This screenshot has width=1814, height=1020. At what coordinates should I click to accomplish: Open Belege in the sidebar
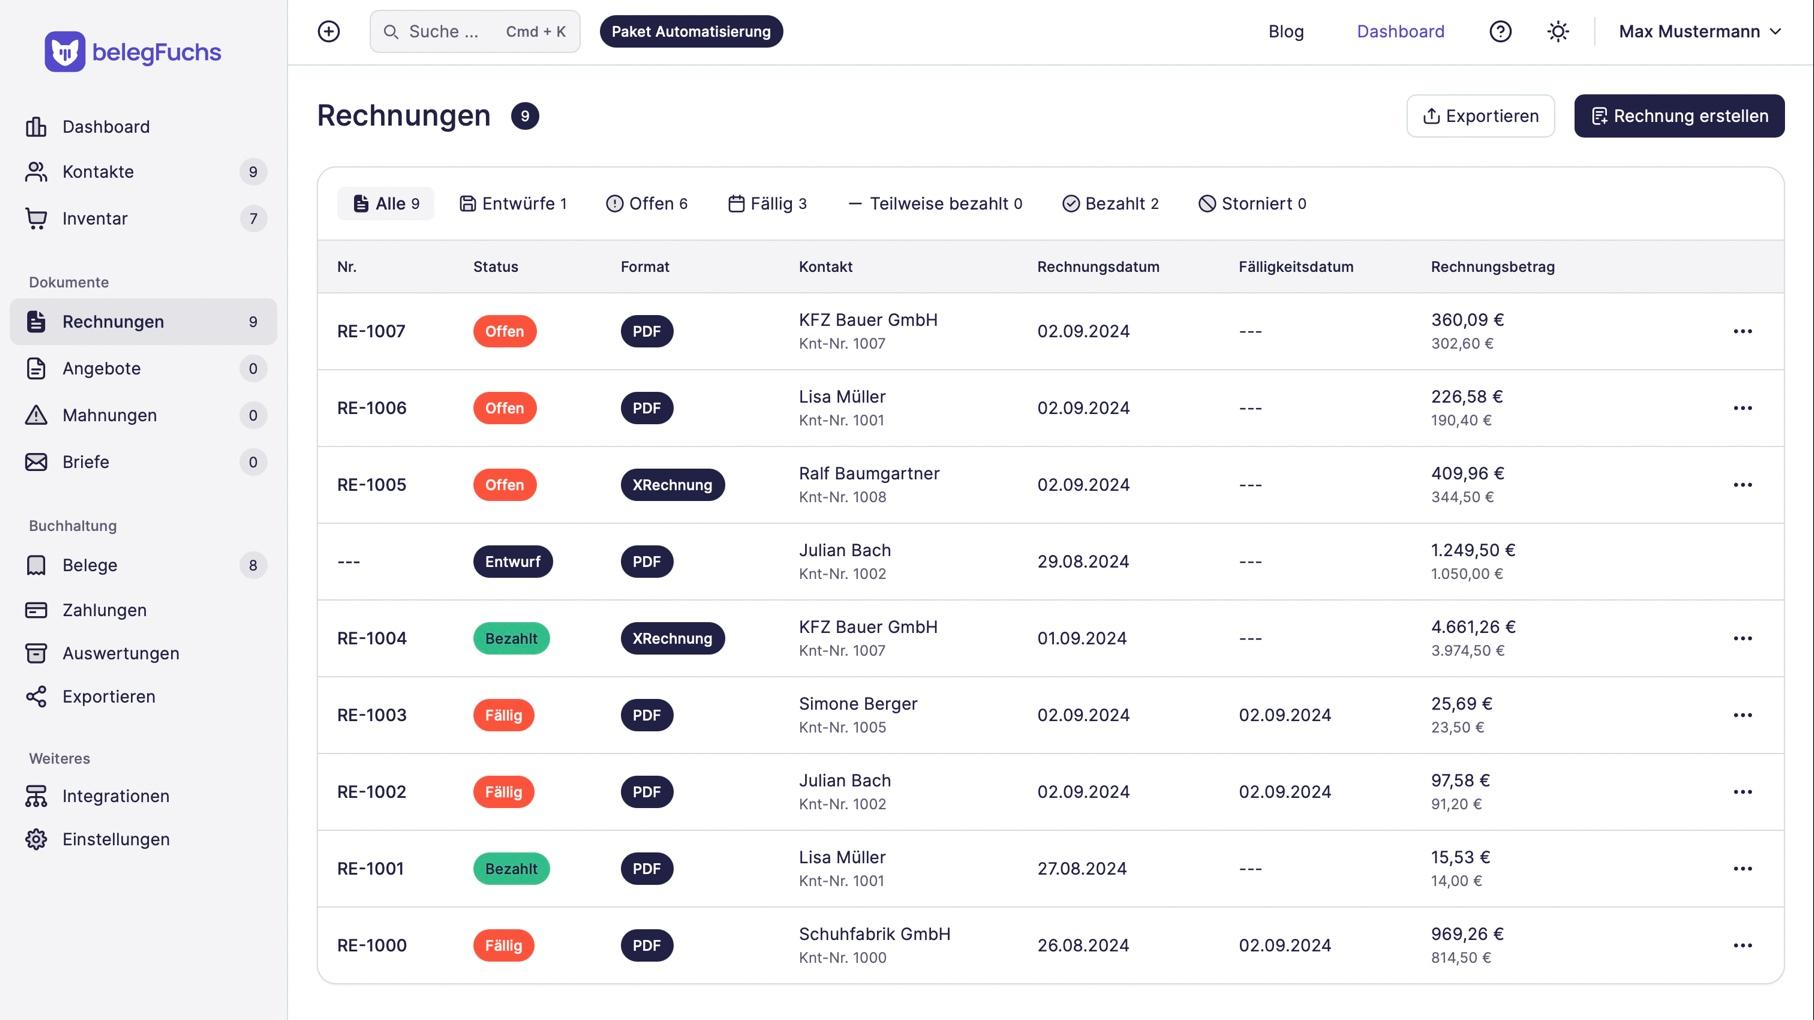143,566
